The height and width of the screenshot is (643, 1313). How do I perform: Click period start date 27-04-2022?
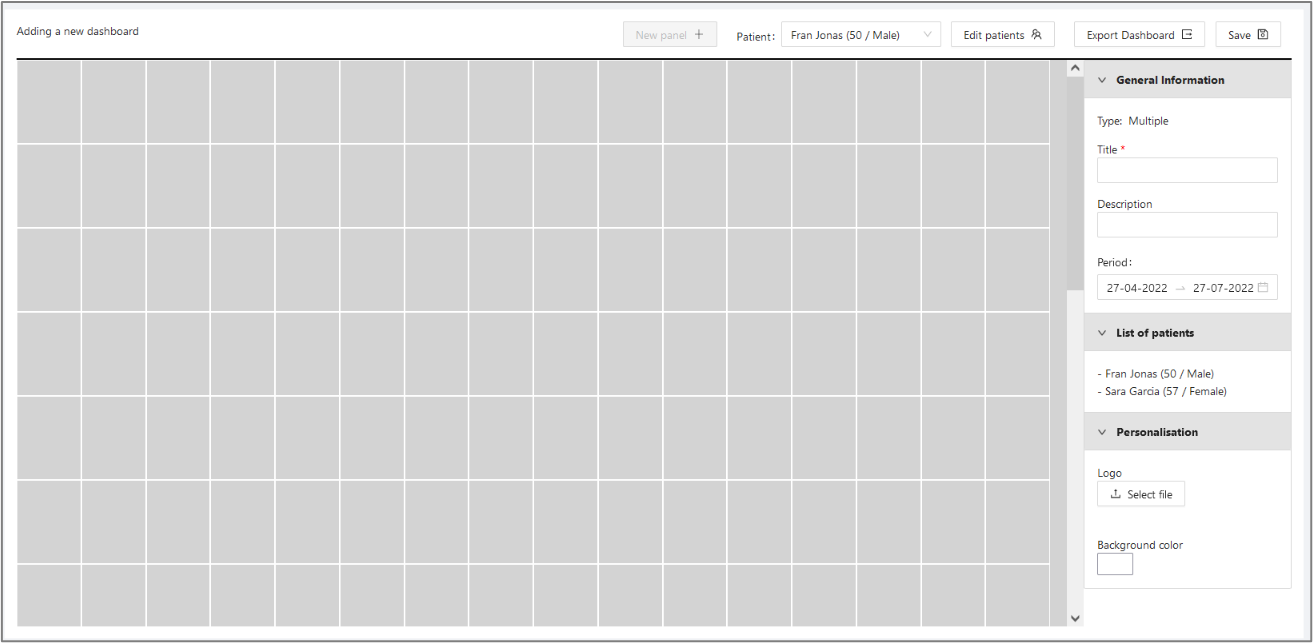tap(1137, 288)
